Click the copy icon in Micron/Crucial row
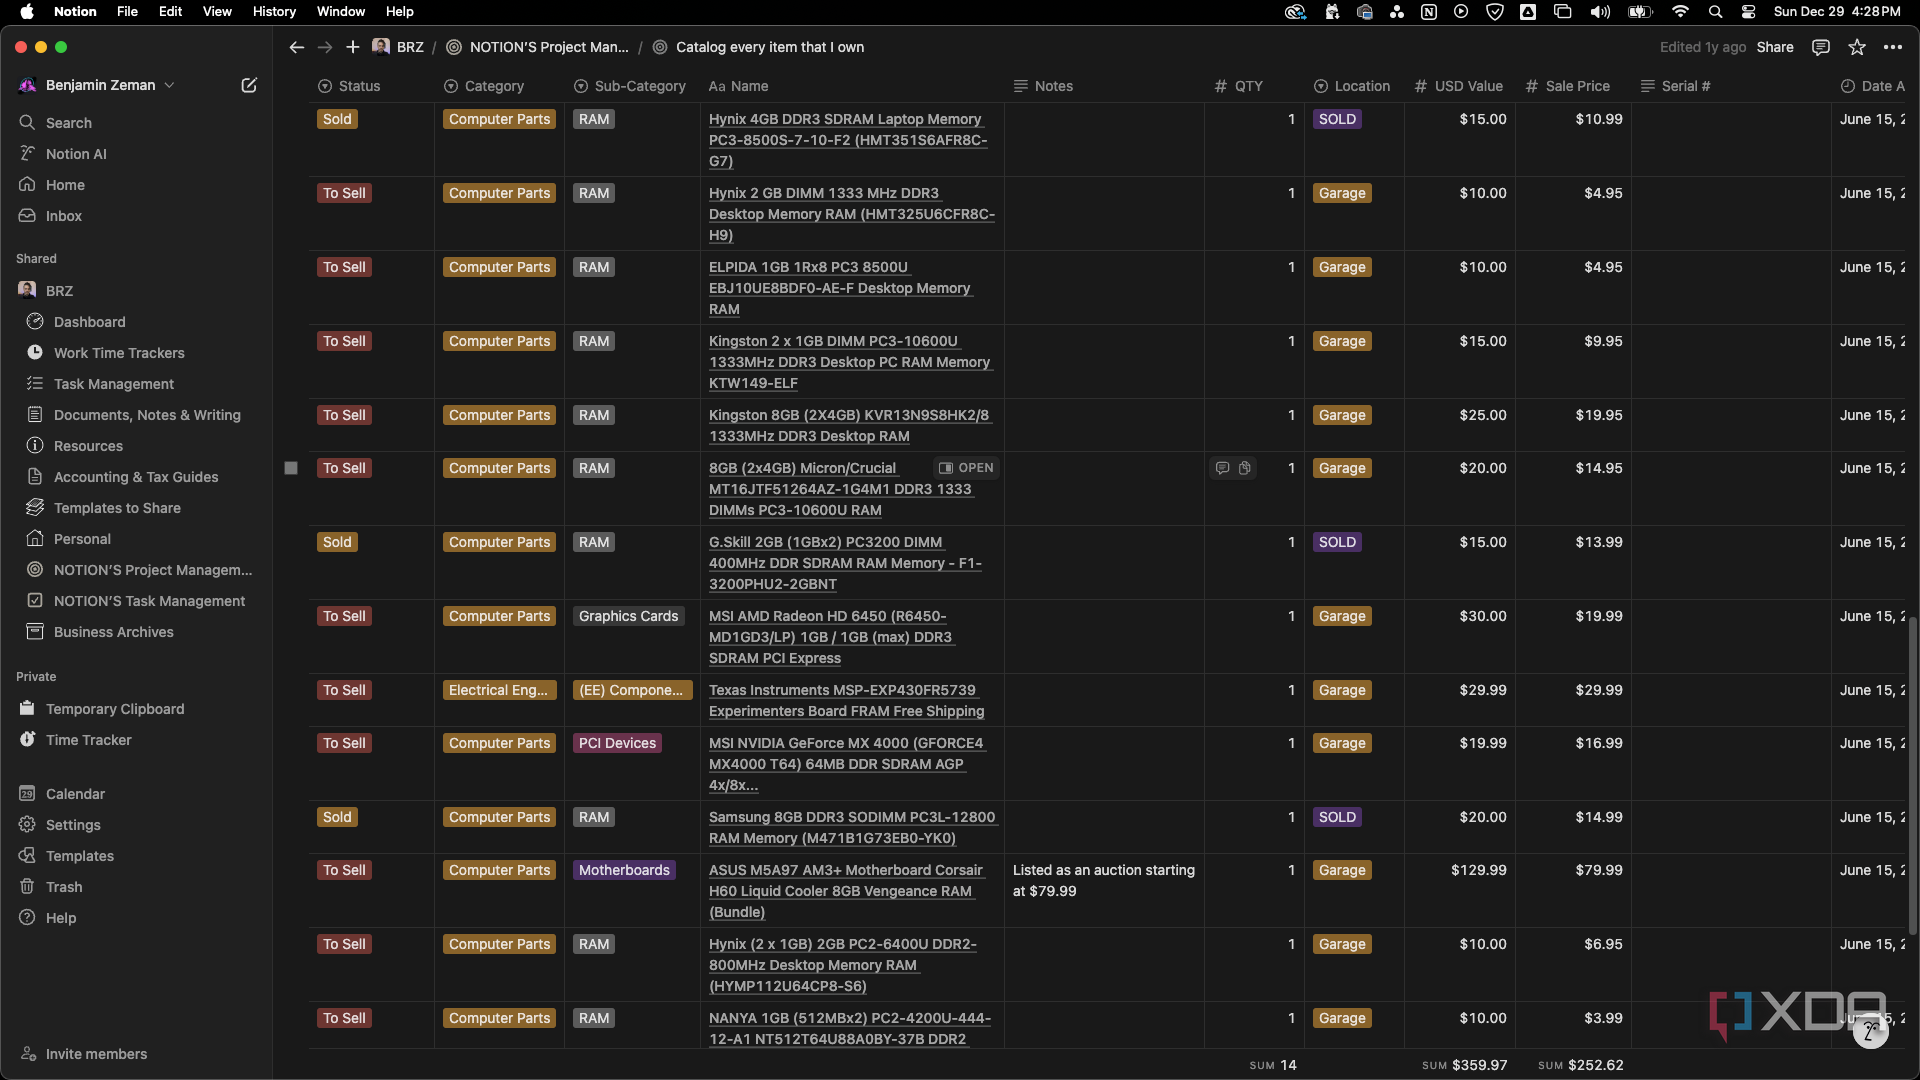This screenshot has height=1080, width=1920. [x=1245, y=468]
